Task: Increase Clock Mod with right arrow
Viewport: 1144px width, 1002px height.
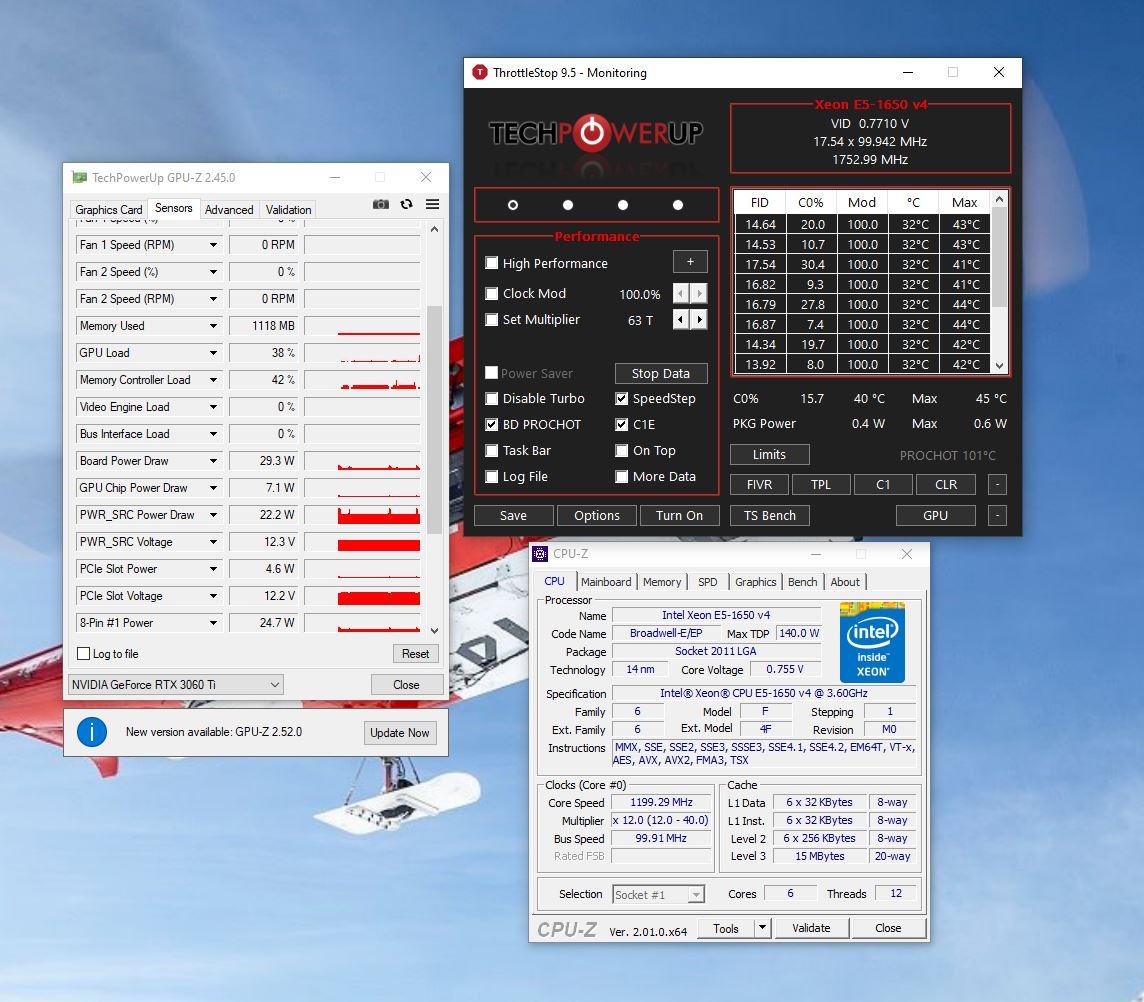Action: tap(699, 293)
